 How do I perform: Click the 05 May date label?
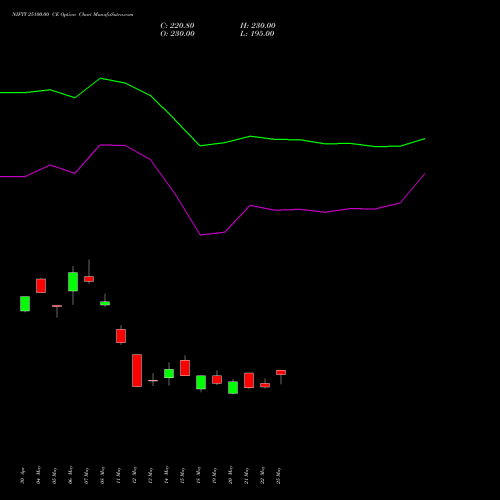(54, 475)
